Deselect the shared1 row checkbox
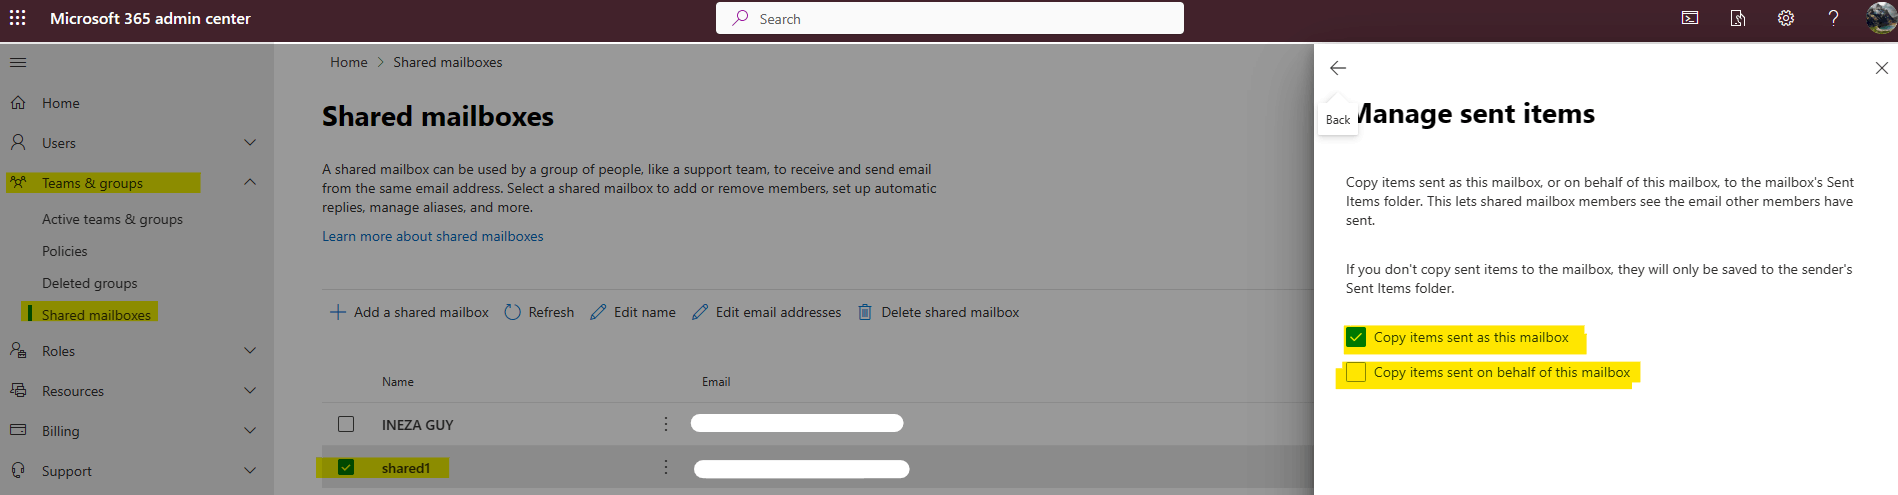 click(x=346, y=467)
